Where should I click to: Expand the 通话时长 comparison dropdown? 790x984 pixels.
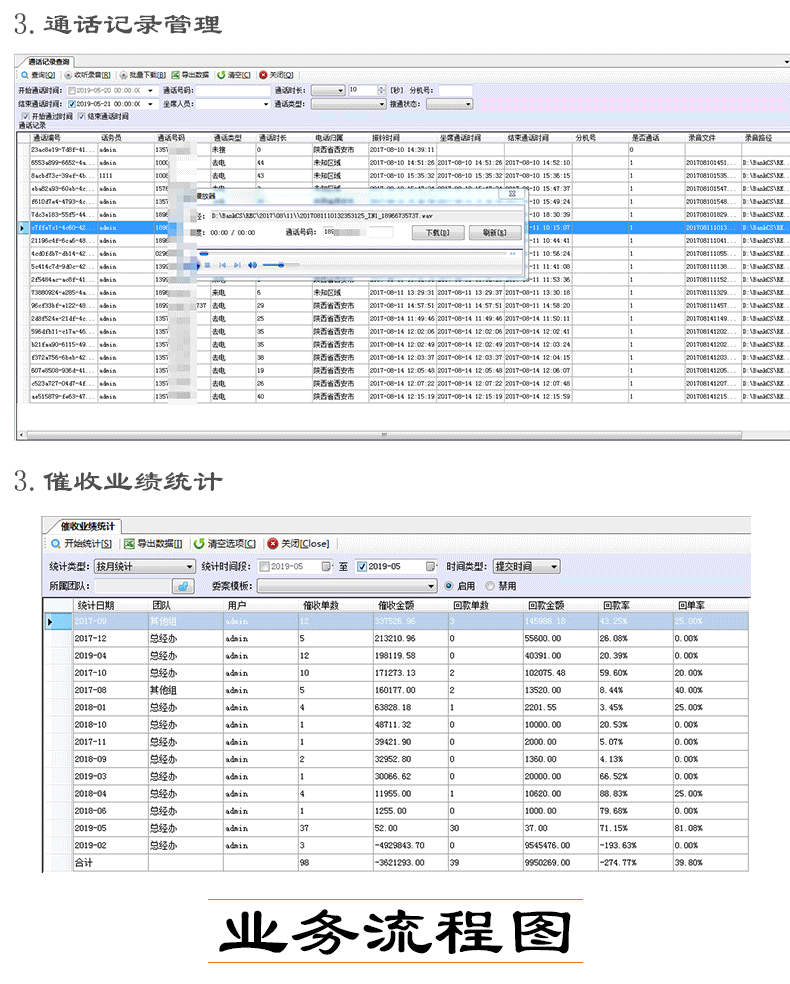click(x=340, y=91)
